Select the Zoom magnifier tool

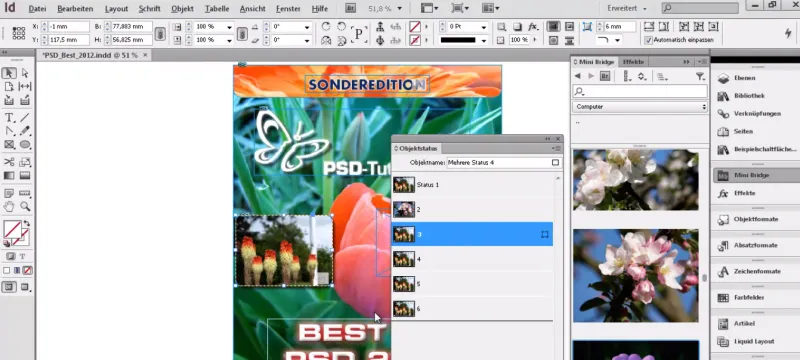(25, 207)
